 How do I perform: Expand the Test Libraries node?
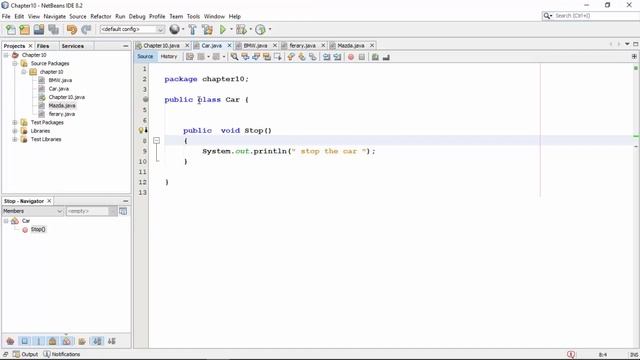(x=15, y=139)
